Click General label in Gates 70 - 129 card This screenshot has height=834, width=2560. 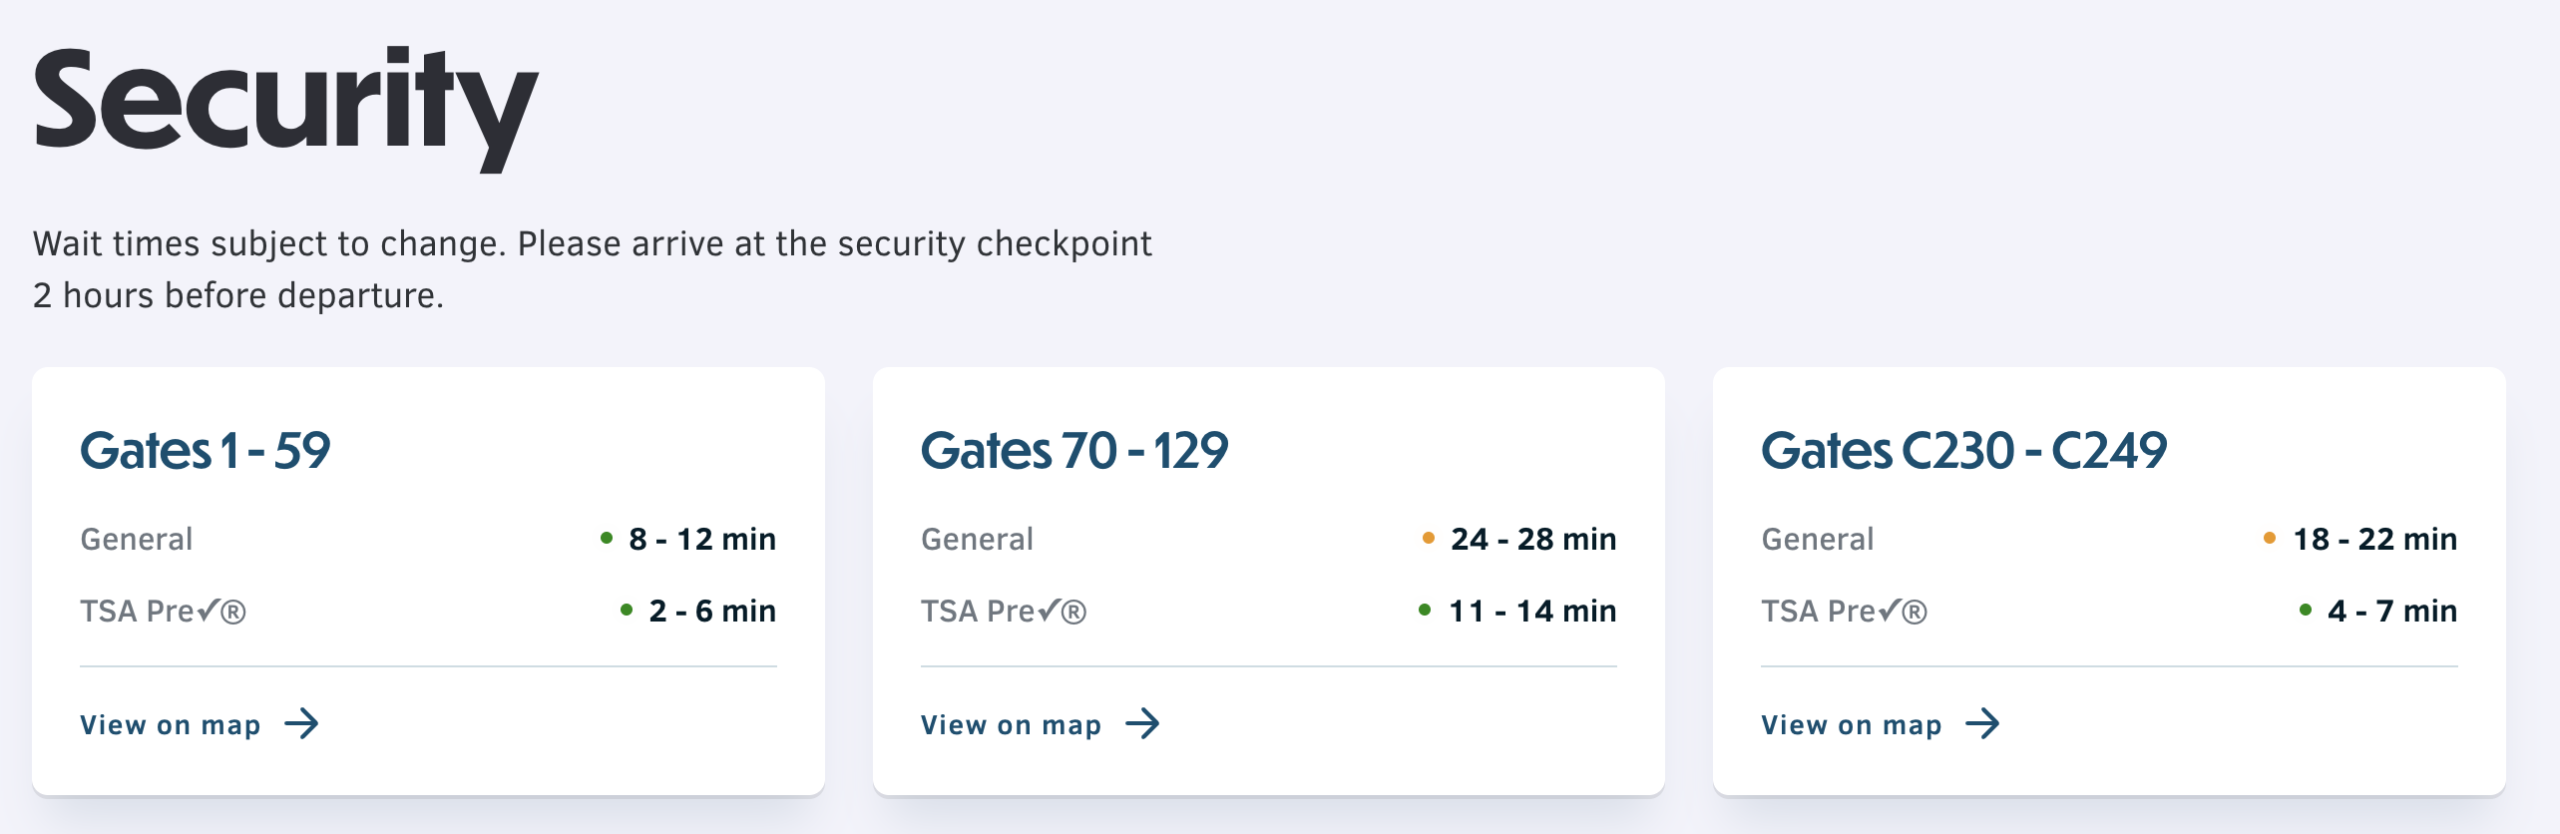click(x=977, y=539)
